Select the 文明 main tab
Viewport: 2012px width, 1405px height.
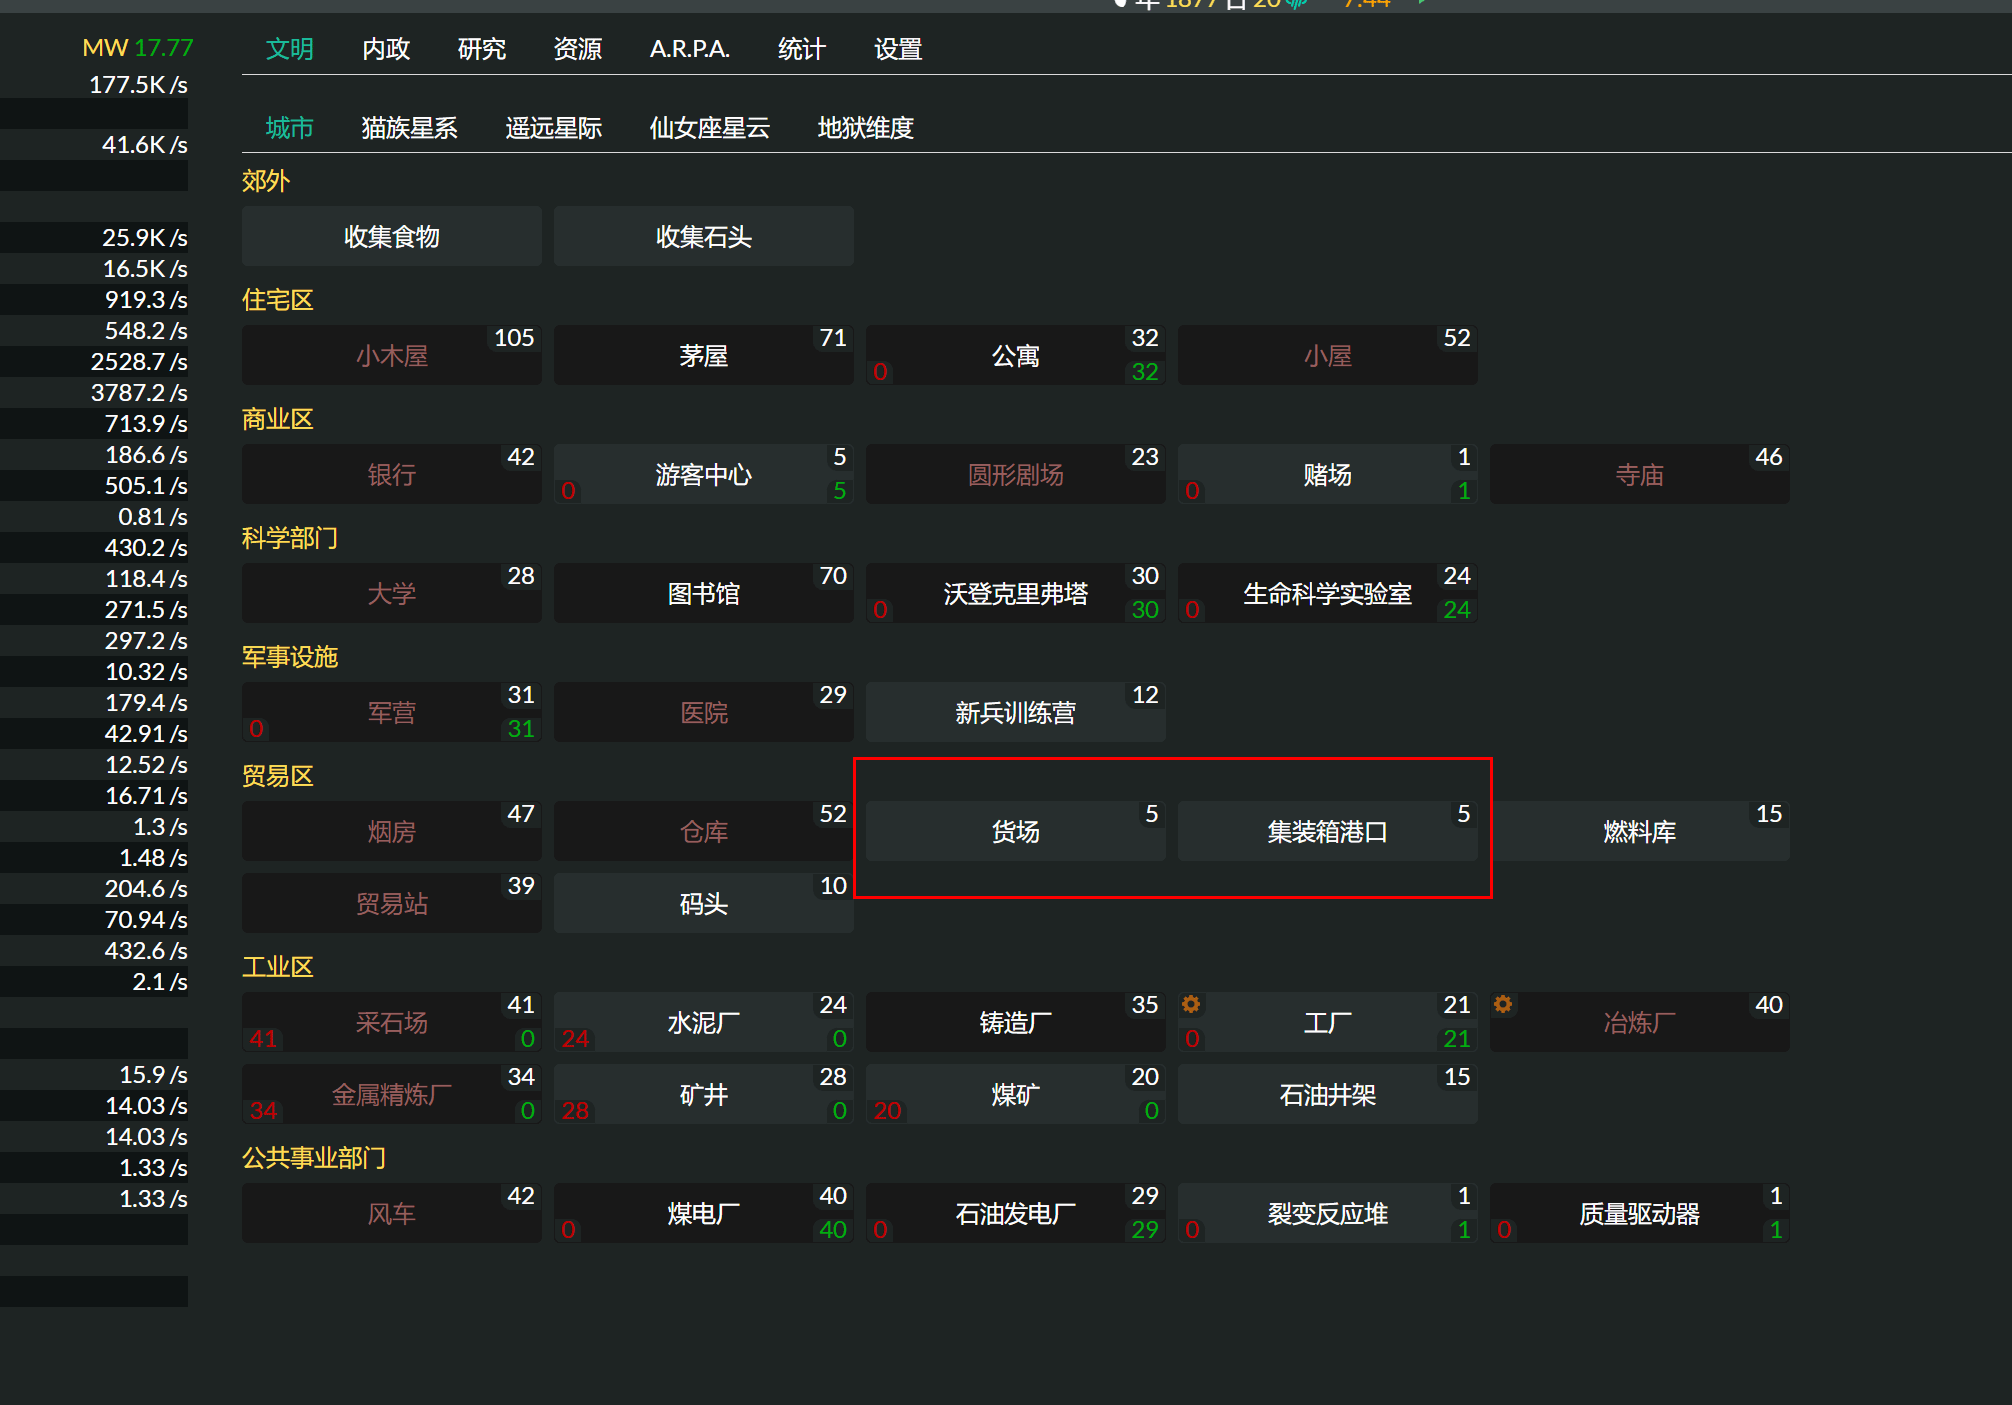(x=290, y=49)
